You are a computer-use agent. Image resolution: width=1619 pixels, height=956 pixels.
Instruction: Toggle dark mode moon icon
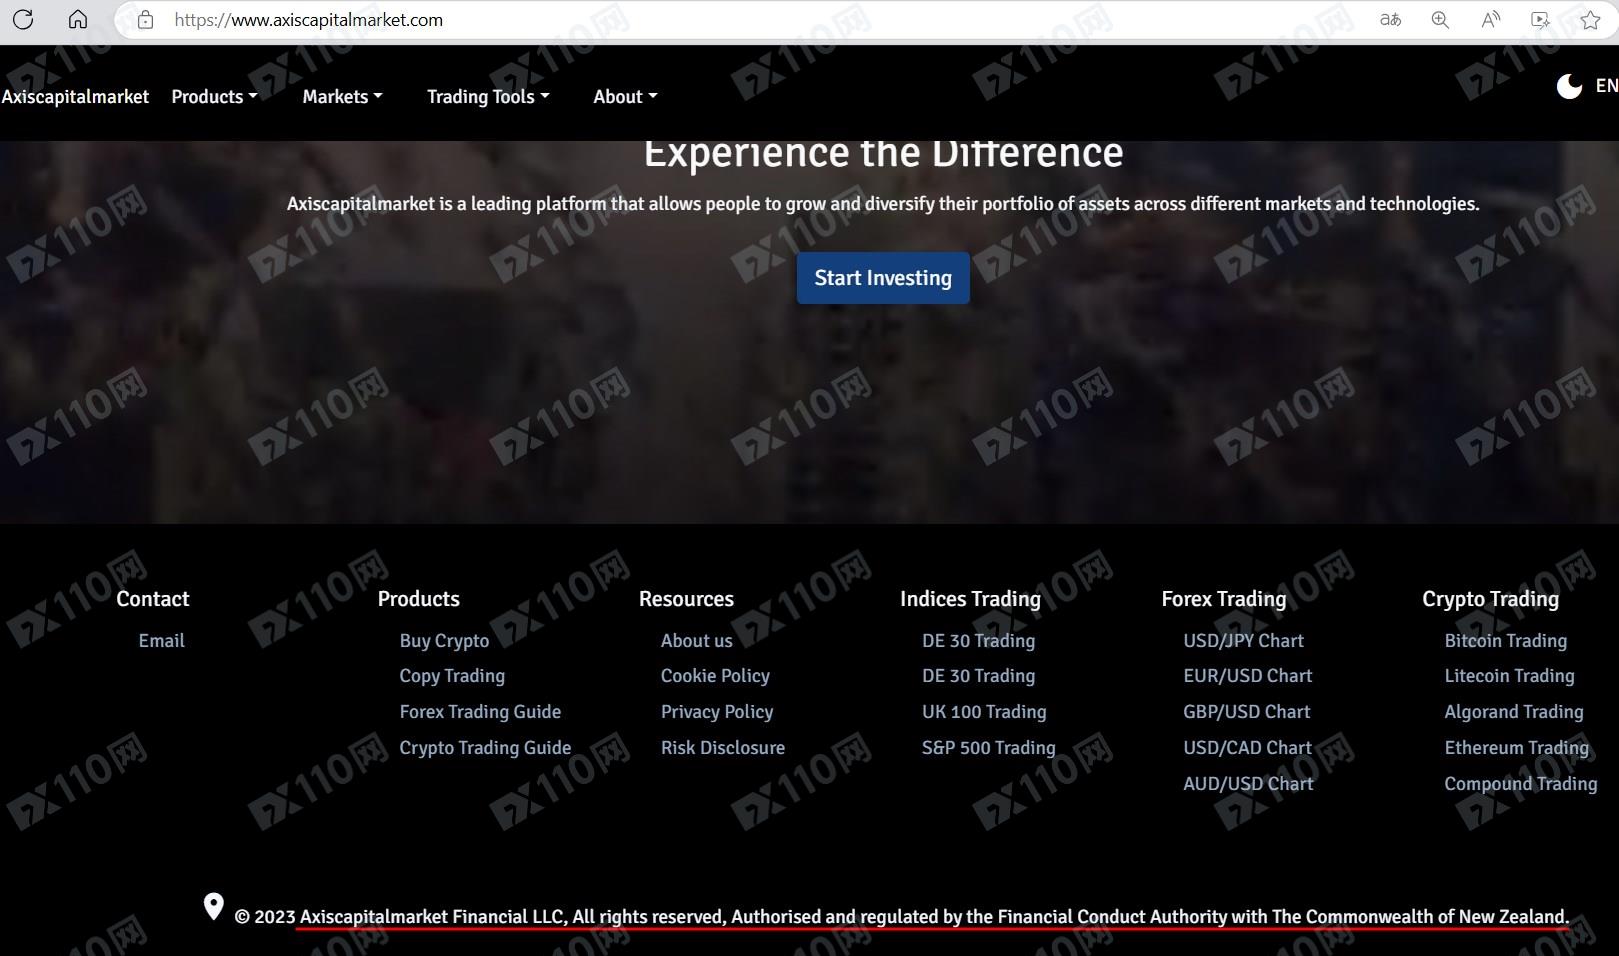pos(1569,87)
